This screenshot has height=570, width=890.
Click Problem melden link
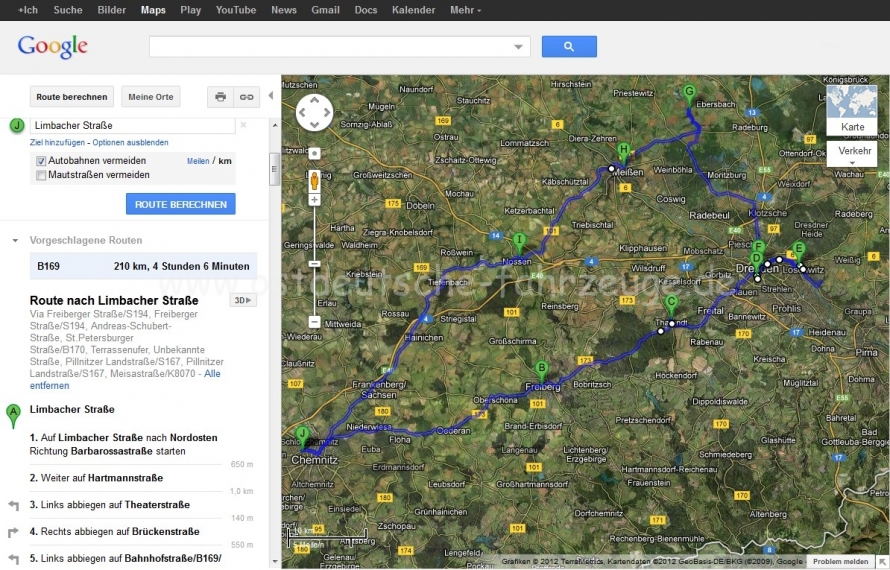coord(841,561)
